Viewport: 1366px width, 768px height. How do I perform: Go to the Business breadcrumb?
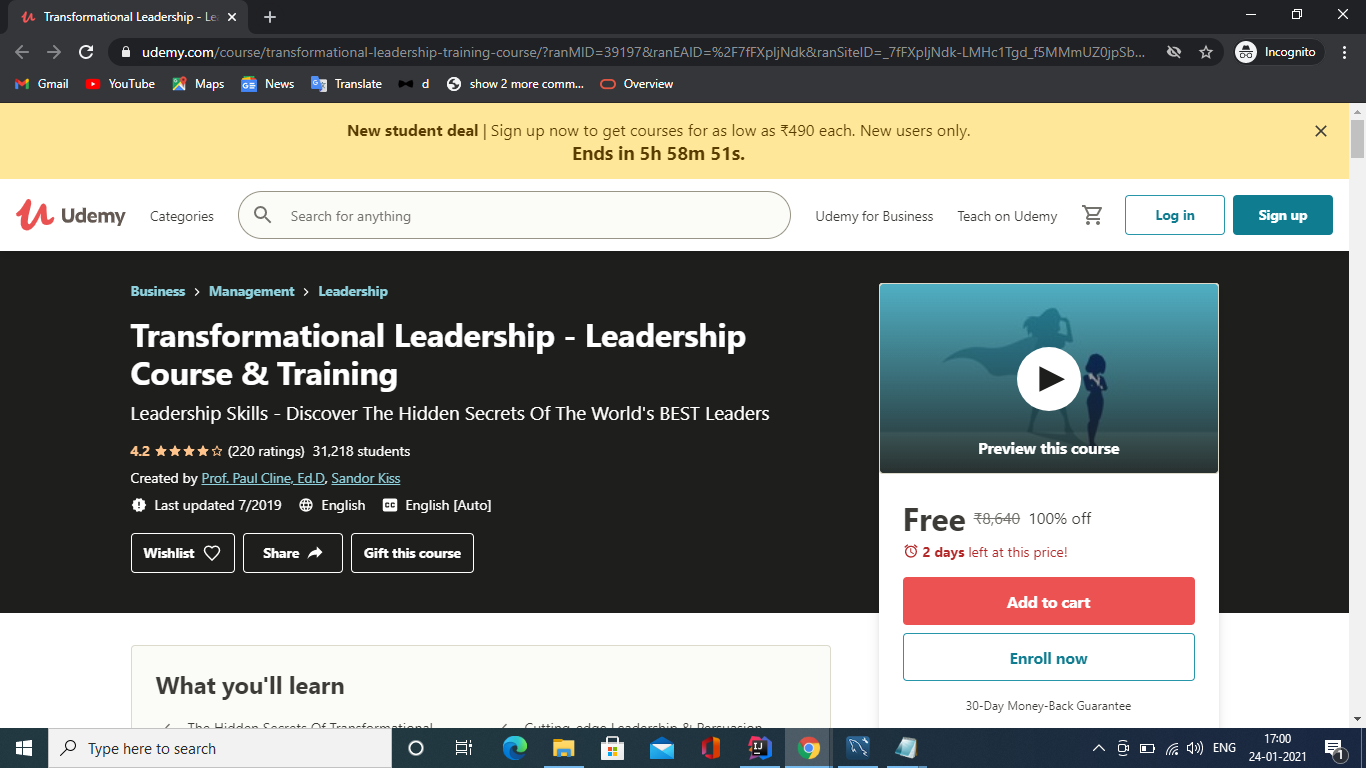click(x=158, y=291)
